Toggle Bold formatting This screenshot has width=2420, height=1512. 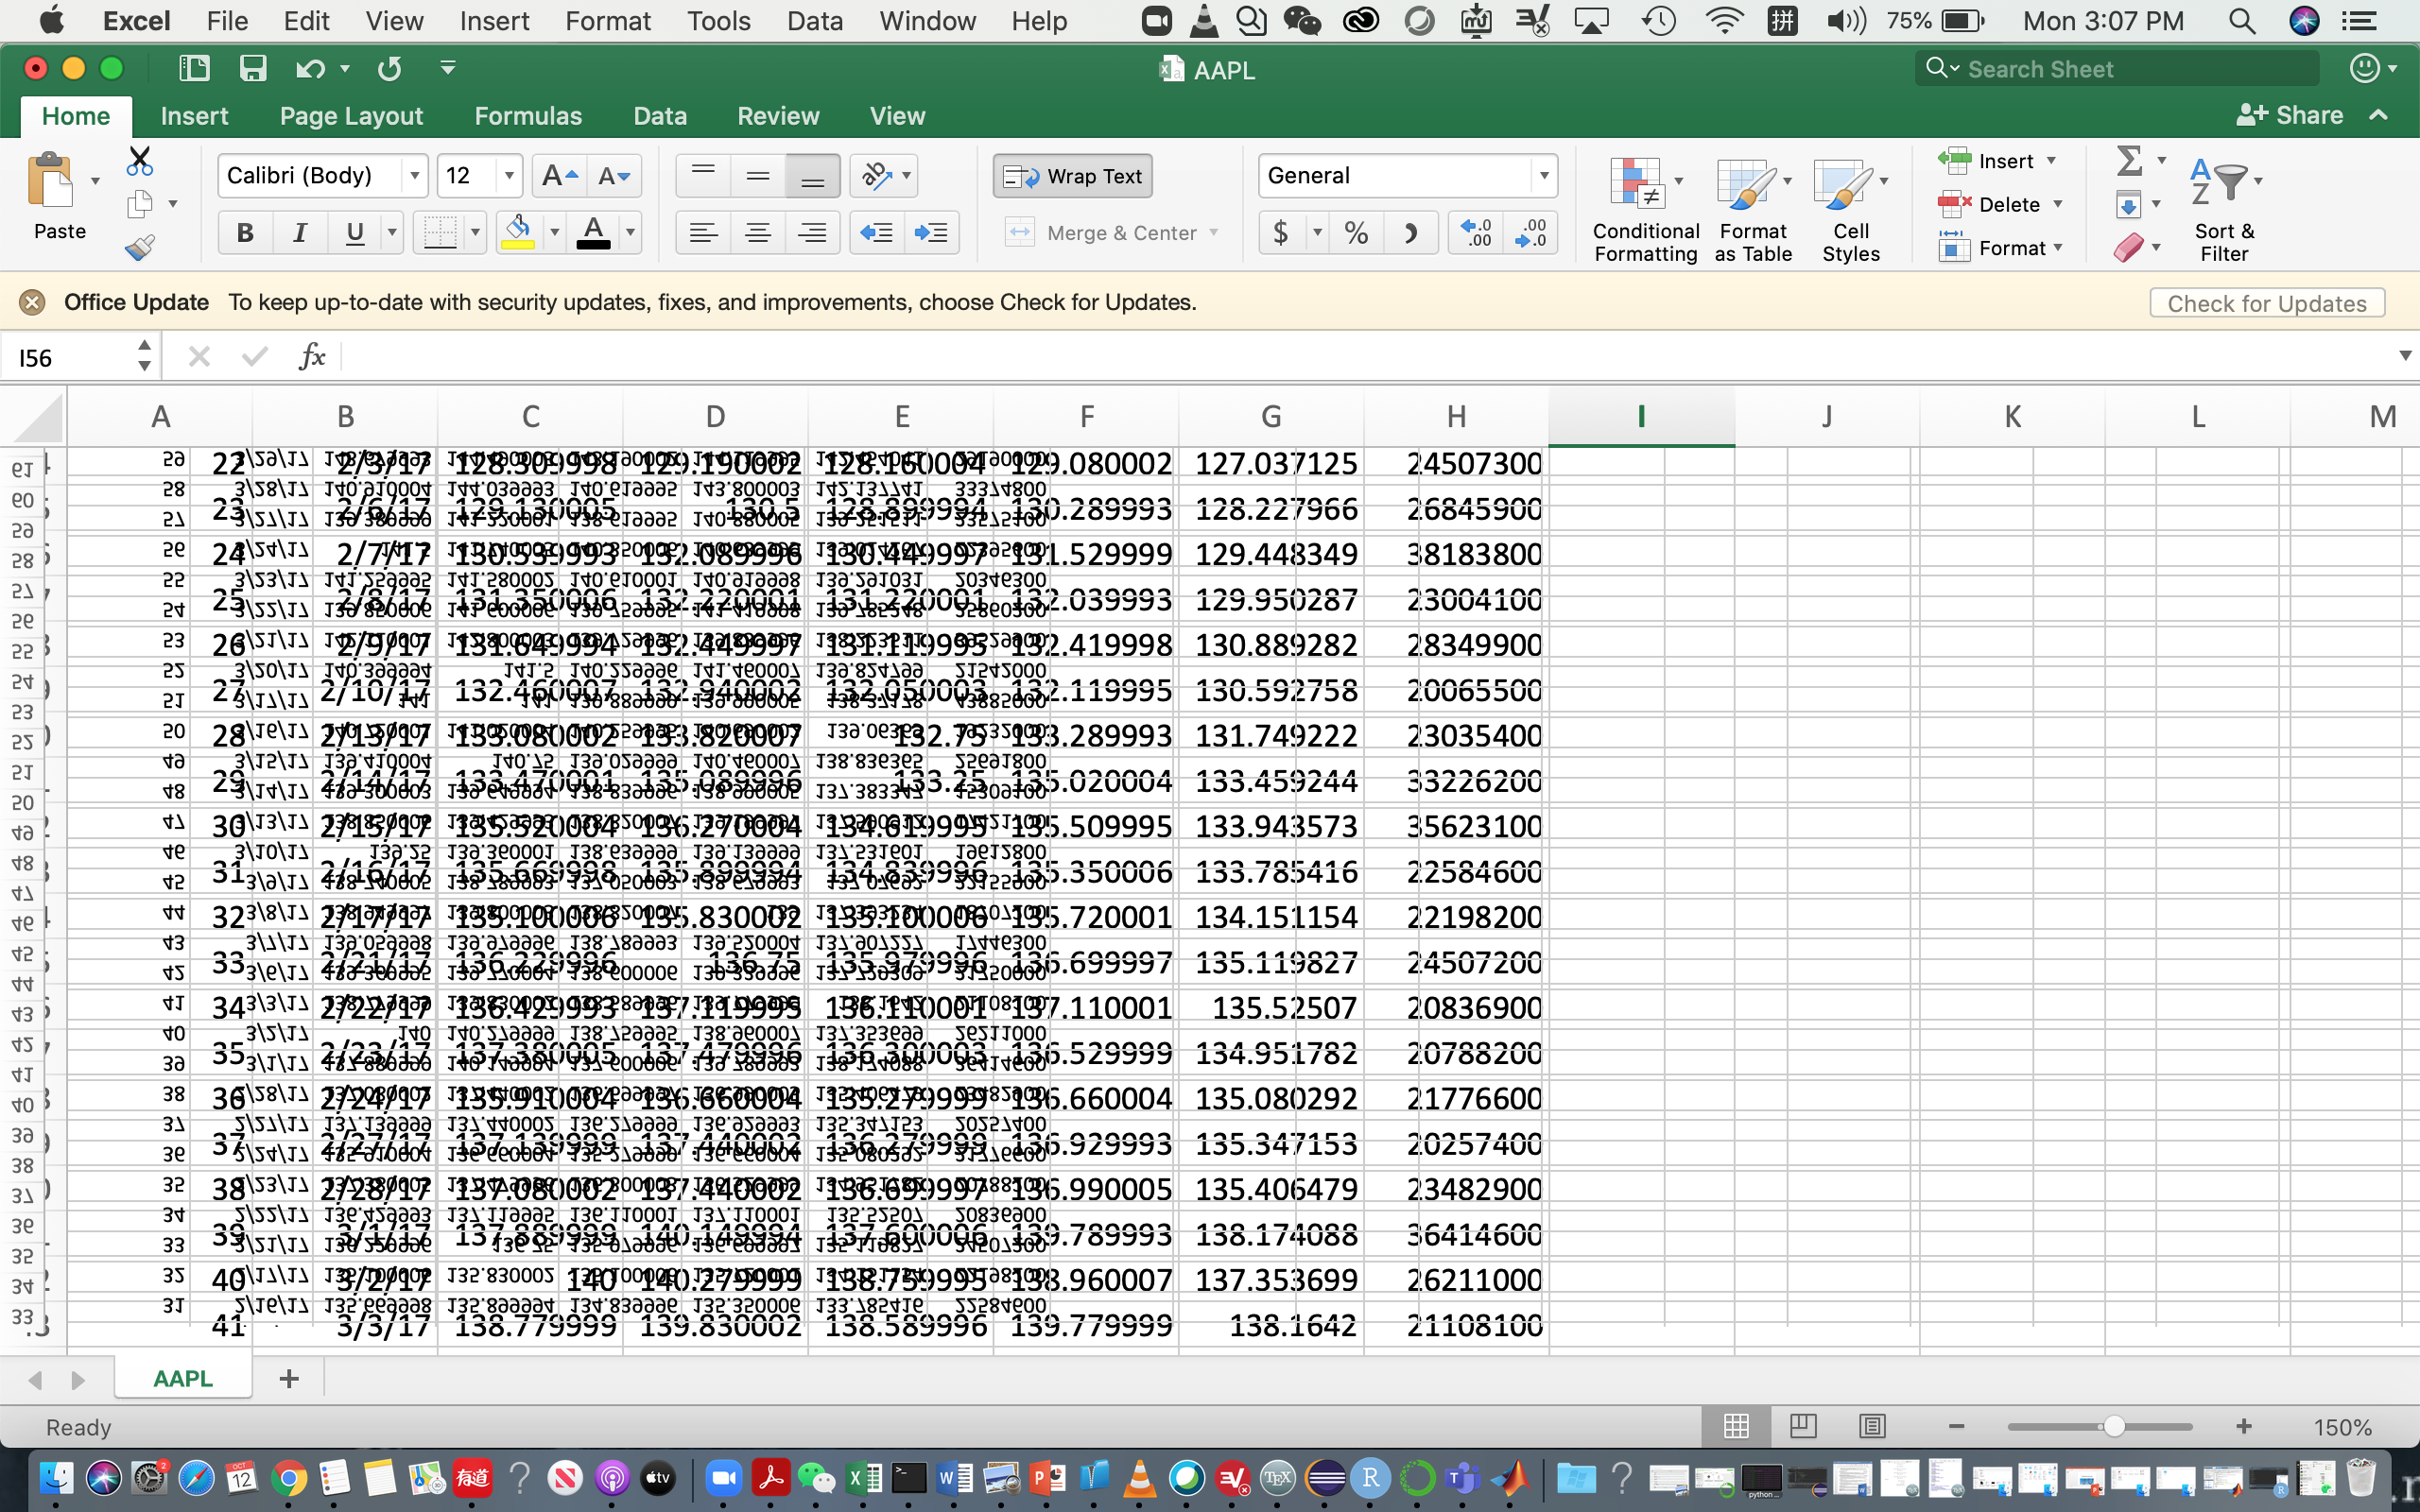pos(244,233)
